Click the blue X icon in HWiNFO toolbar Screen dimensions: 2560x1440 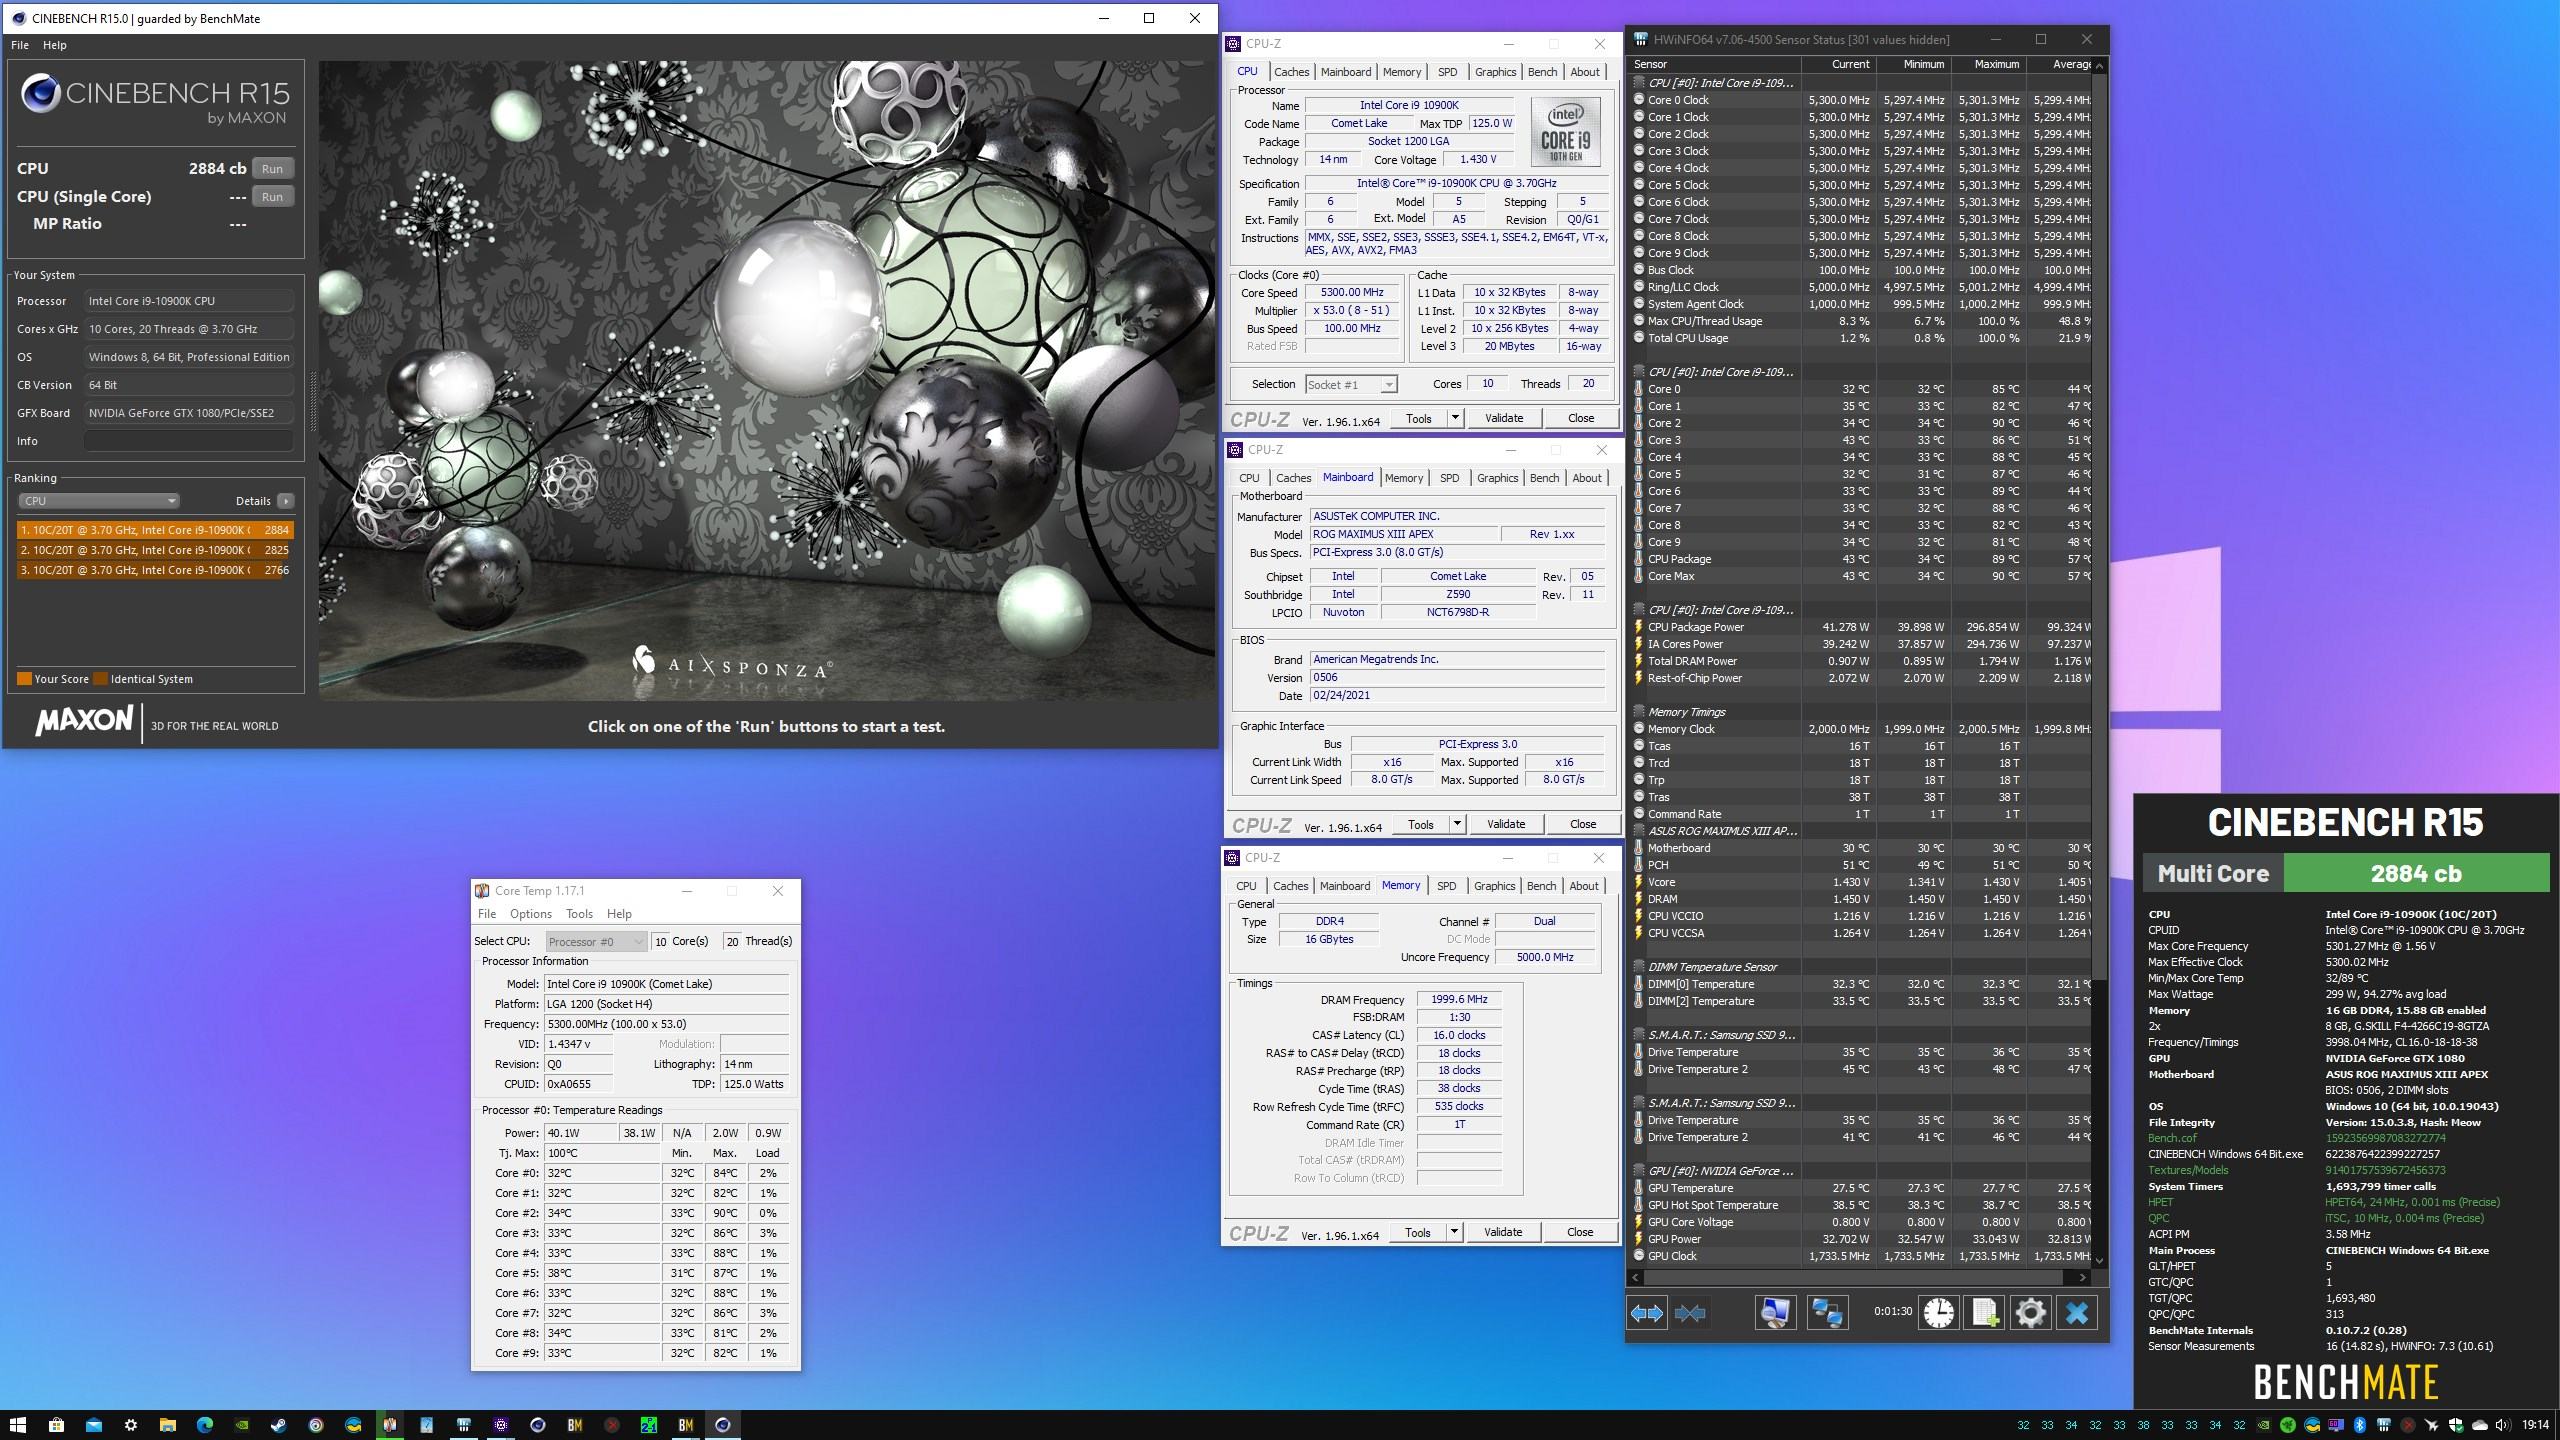pos(2077,1313)
